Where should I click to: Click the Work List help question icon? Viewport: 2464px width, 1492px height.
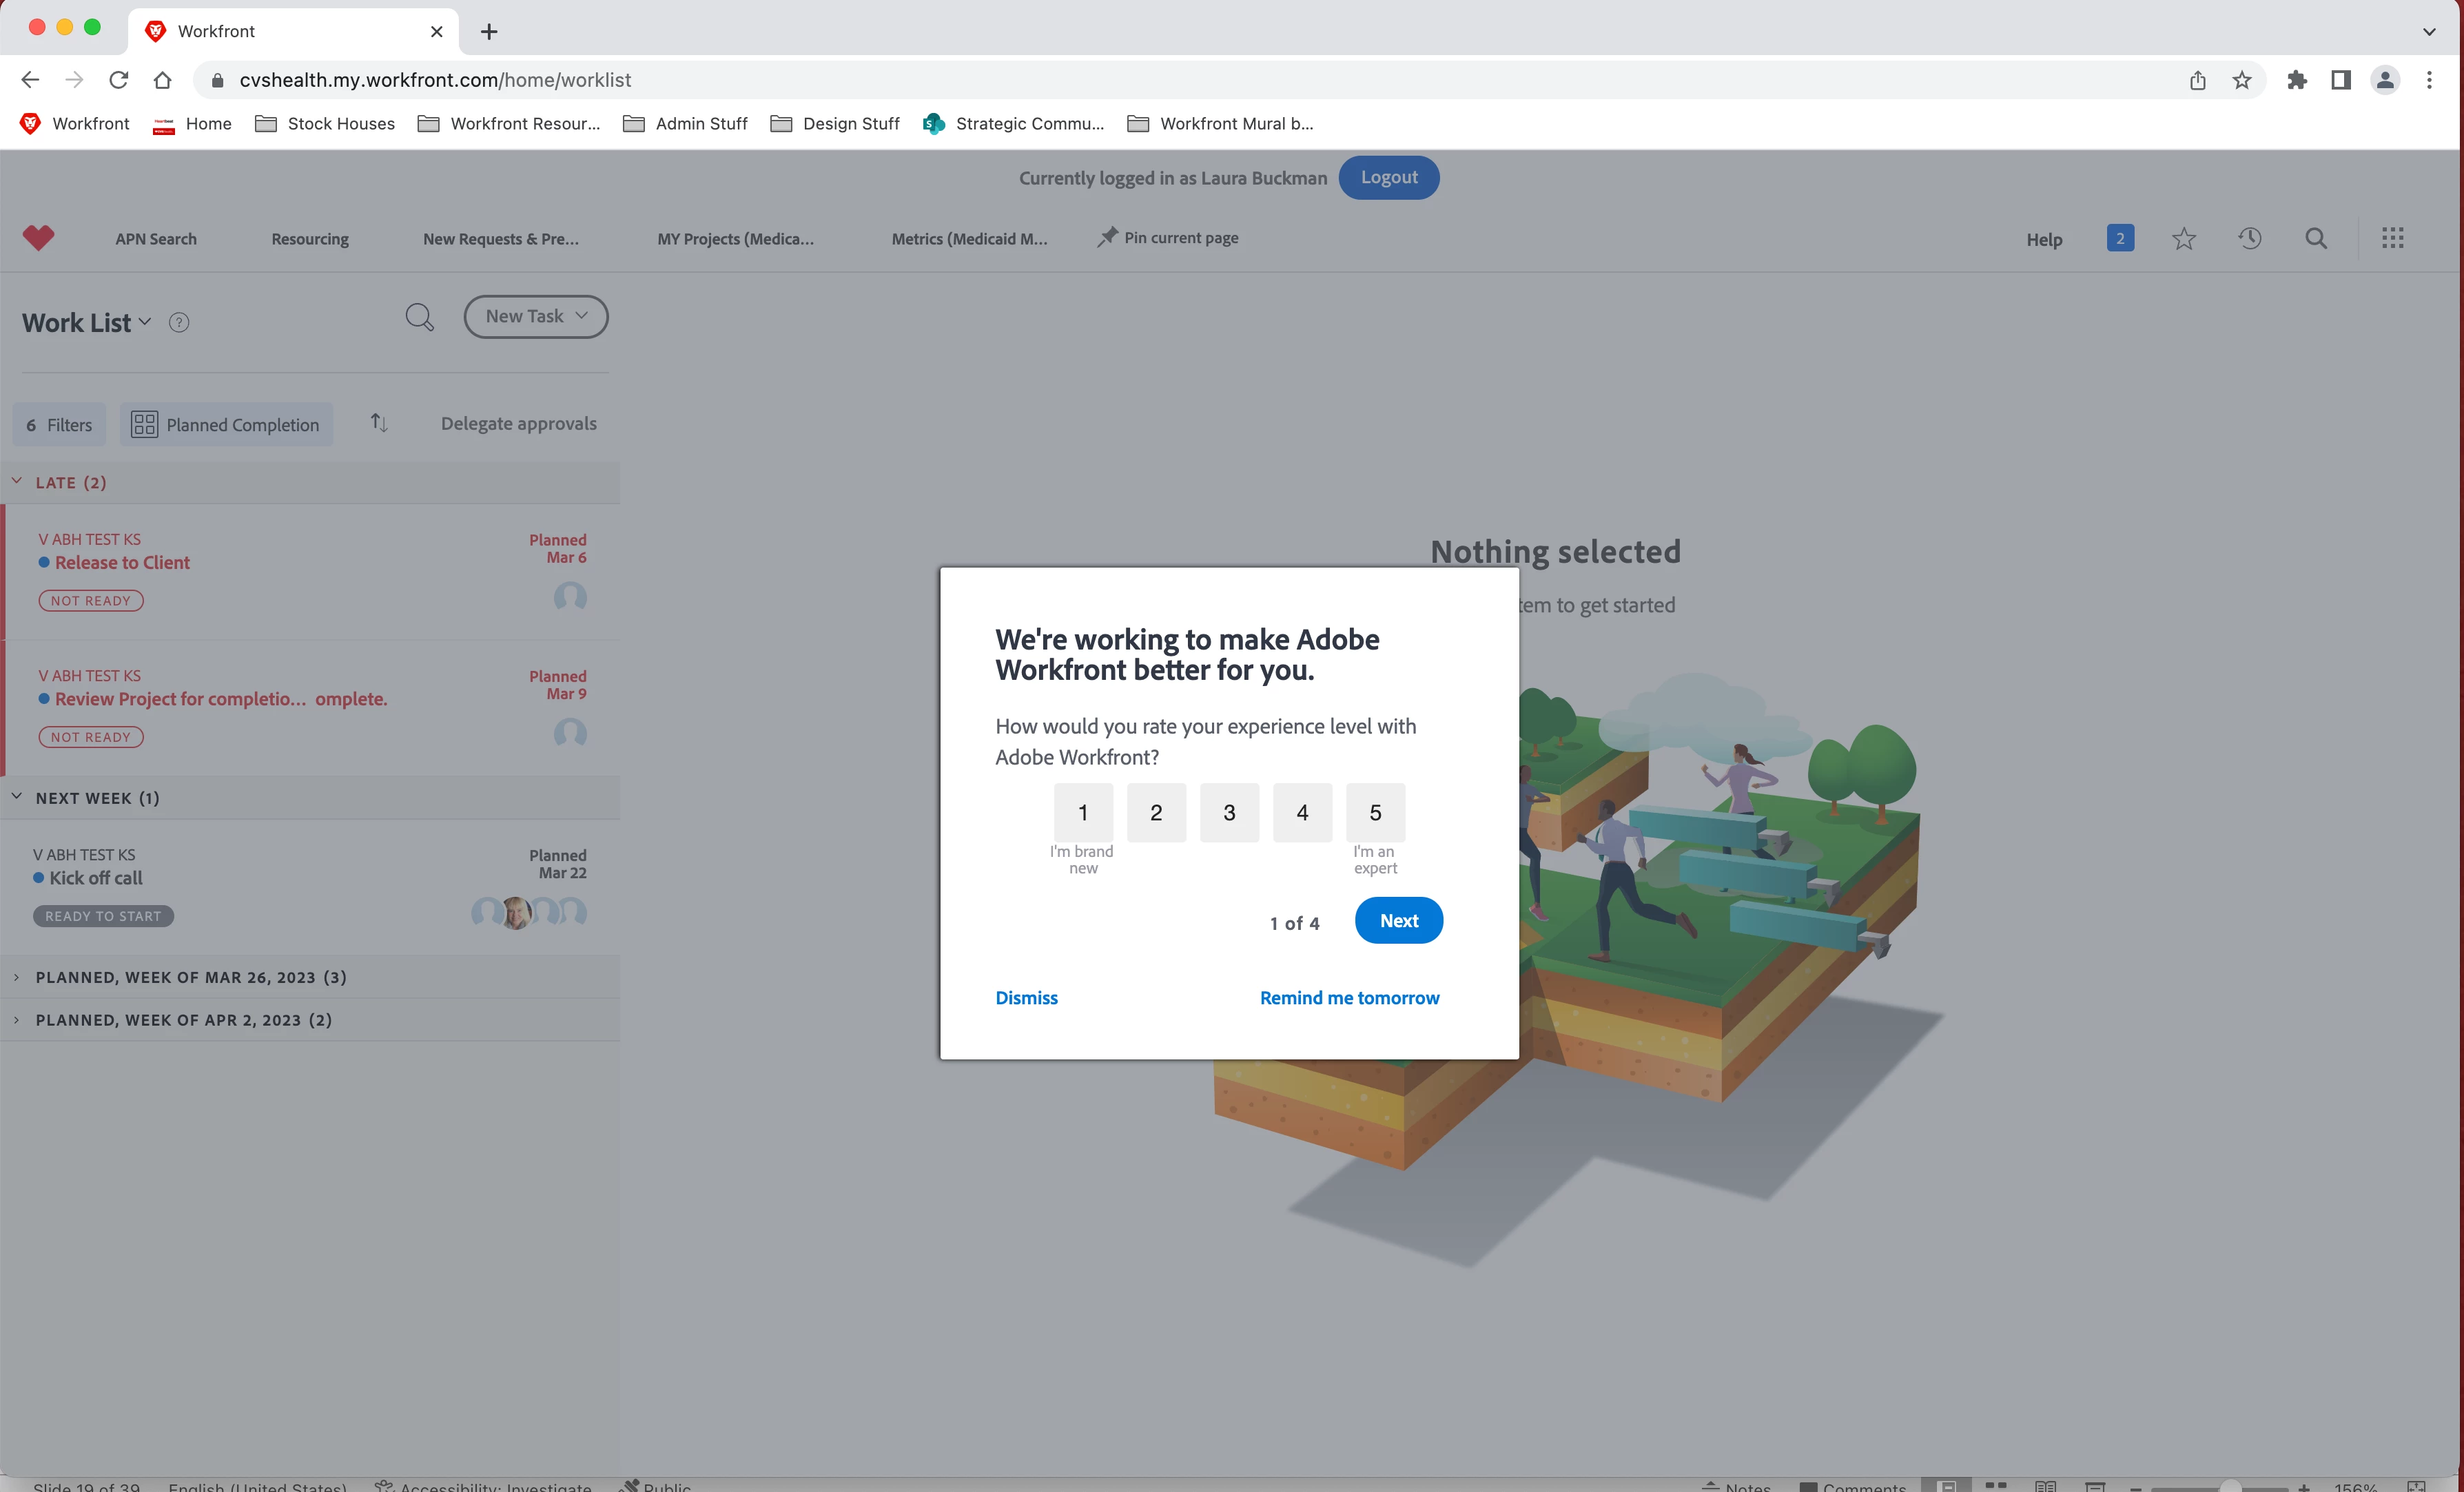pyautogui.click(x=179, y=323)
